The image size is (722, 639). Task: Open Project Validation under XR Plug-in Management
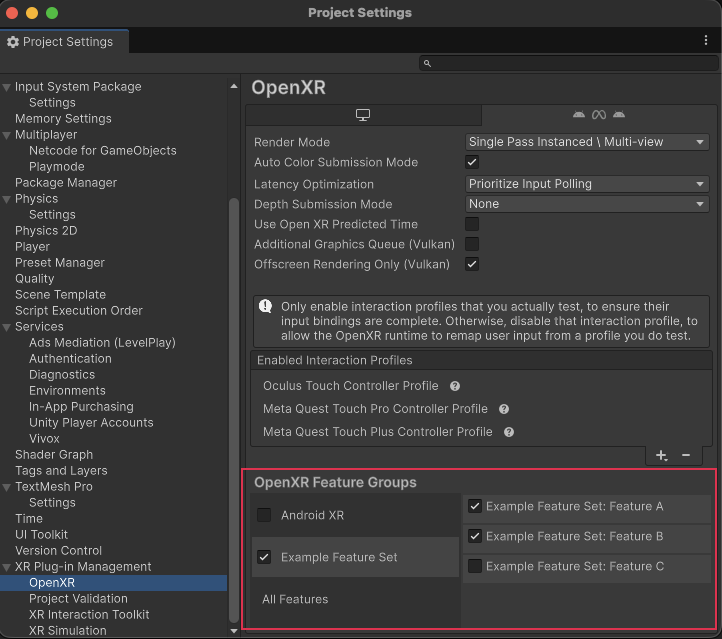coord(78,599)
